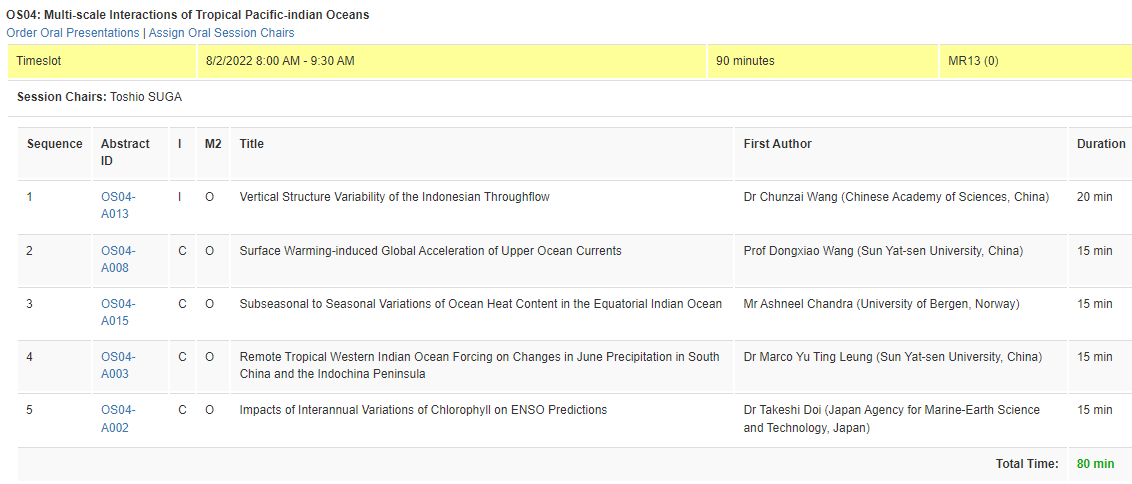Click sequence number 1 link

tap(29, 197)
